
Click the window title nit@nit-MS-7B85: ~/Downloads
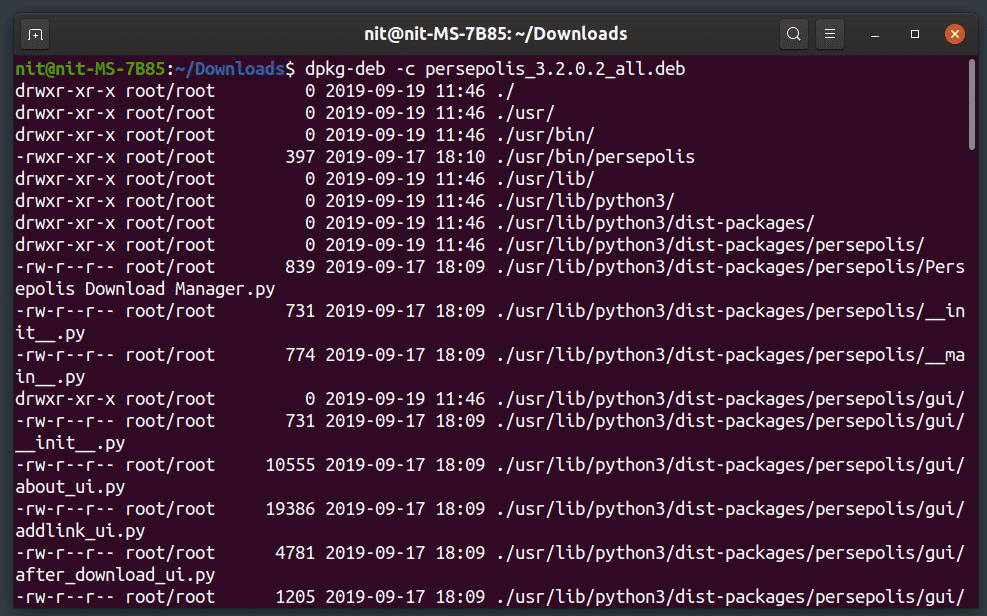click(495, 34)
